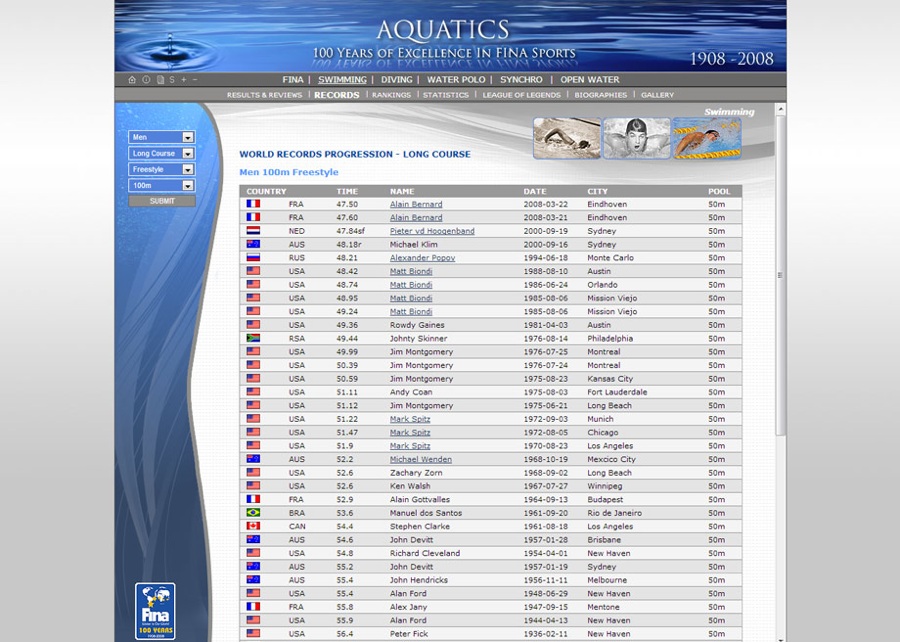Screen dimensions: 900x642
Task: Click Australian flag in Michael Klim row
Action: [253, 244]
